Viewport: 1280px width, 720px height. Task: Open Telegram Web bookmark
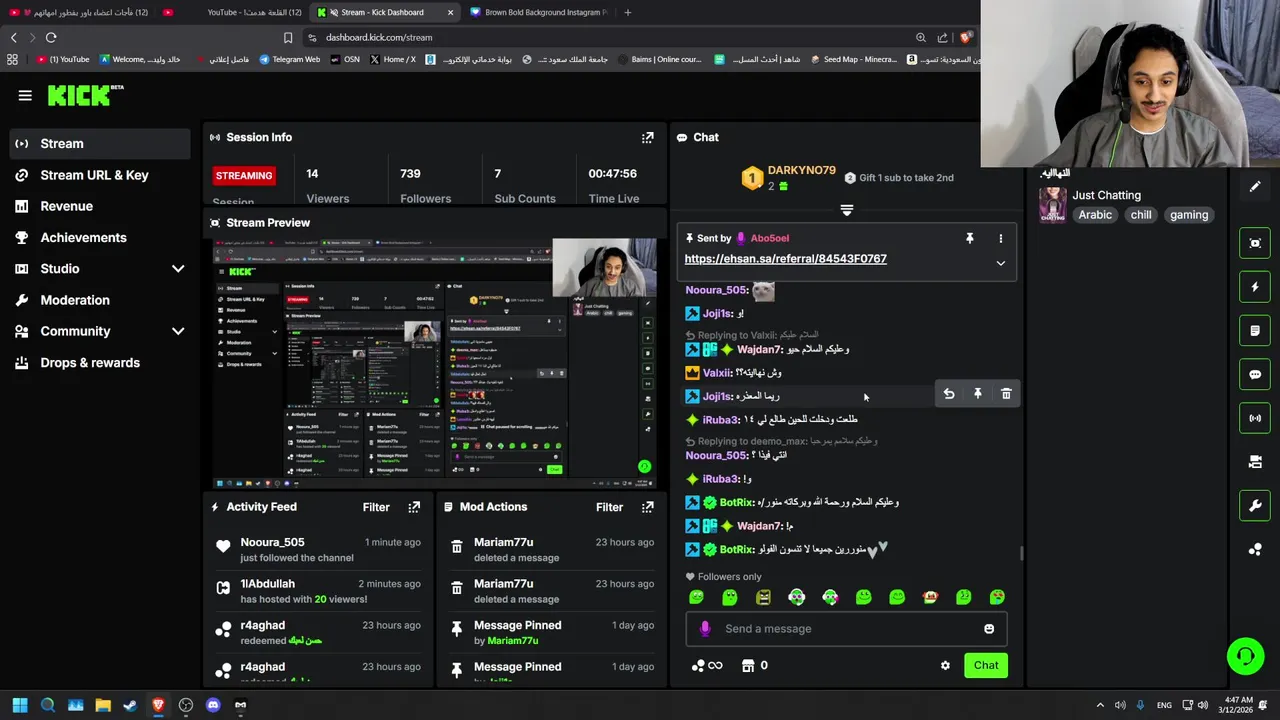290,59
